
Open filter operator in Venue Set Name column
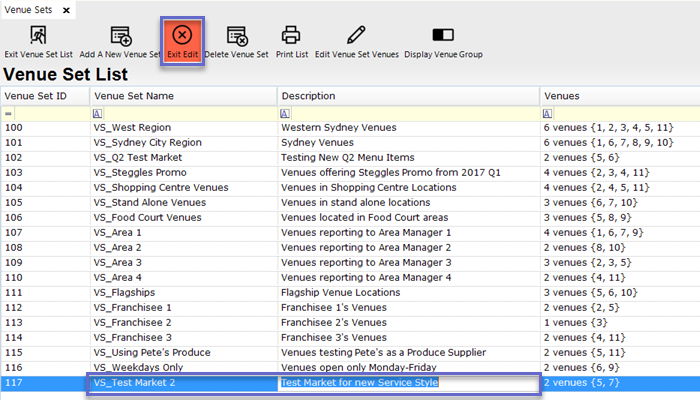coord(98,114)
